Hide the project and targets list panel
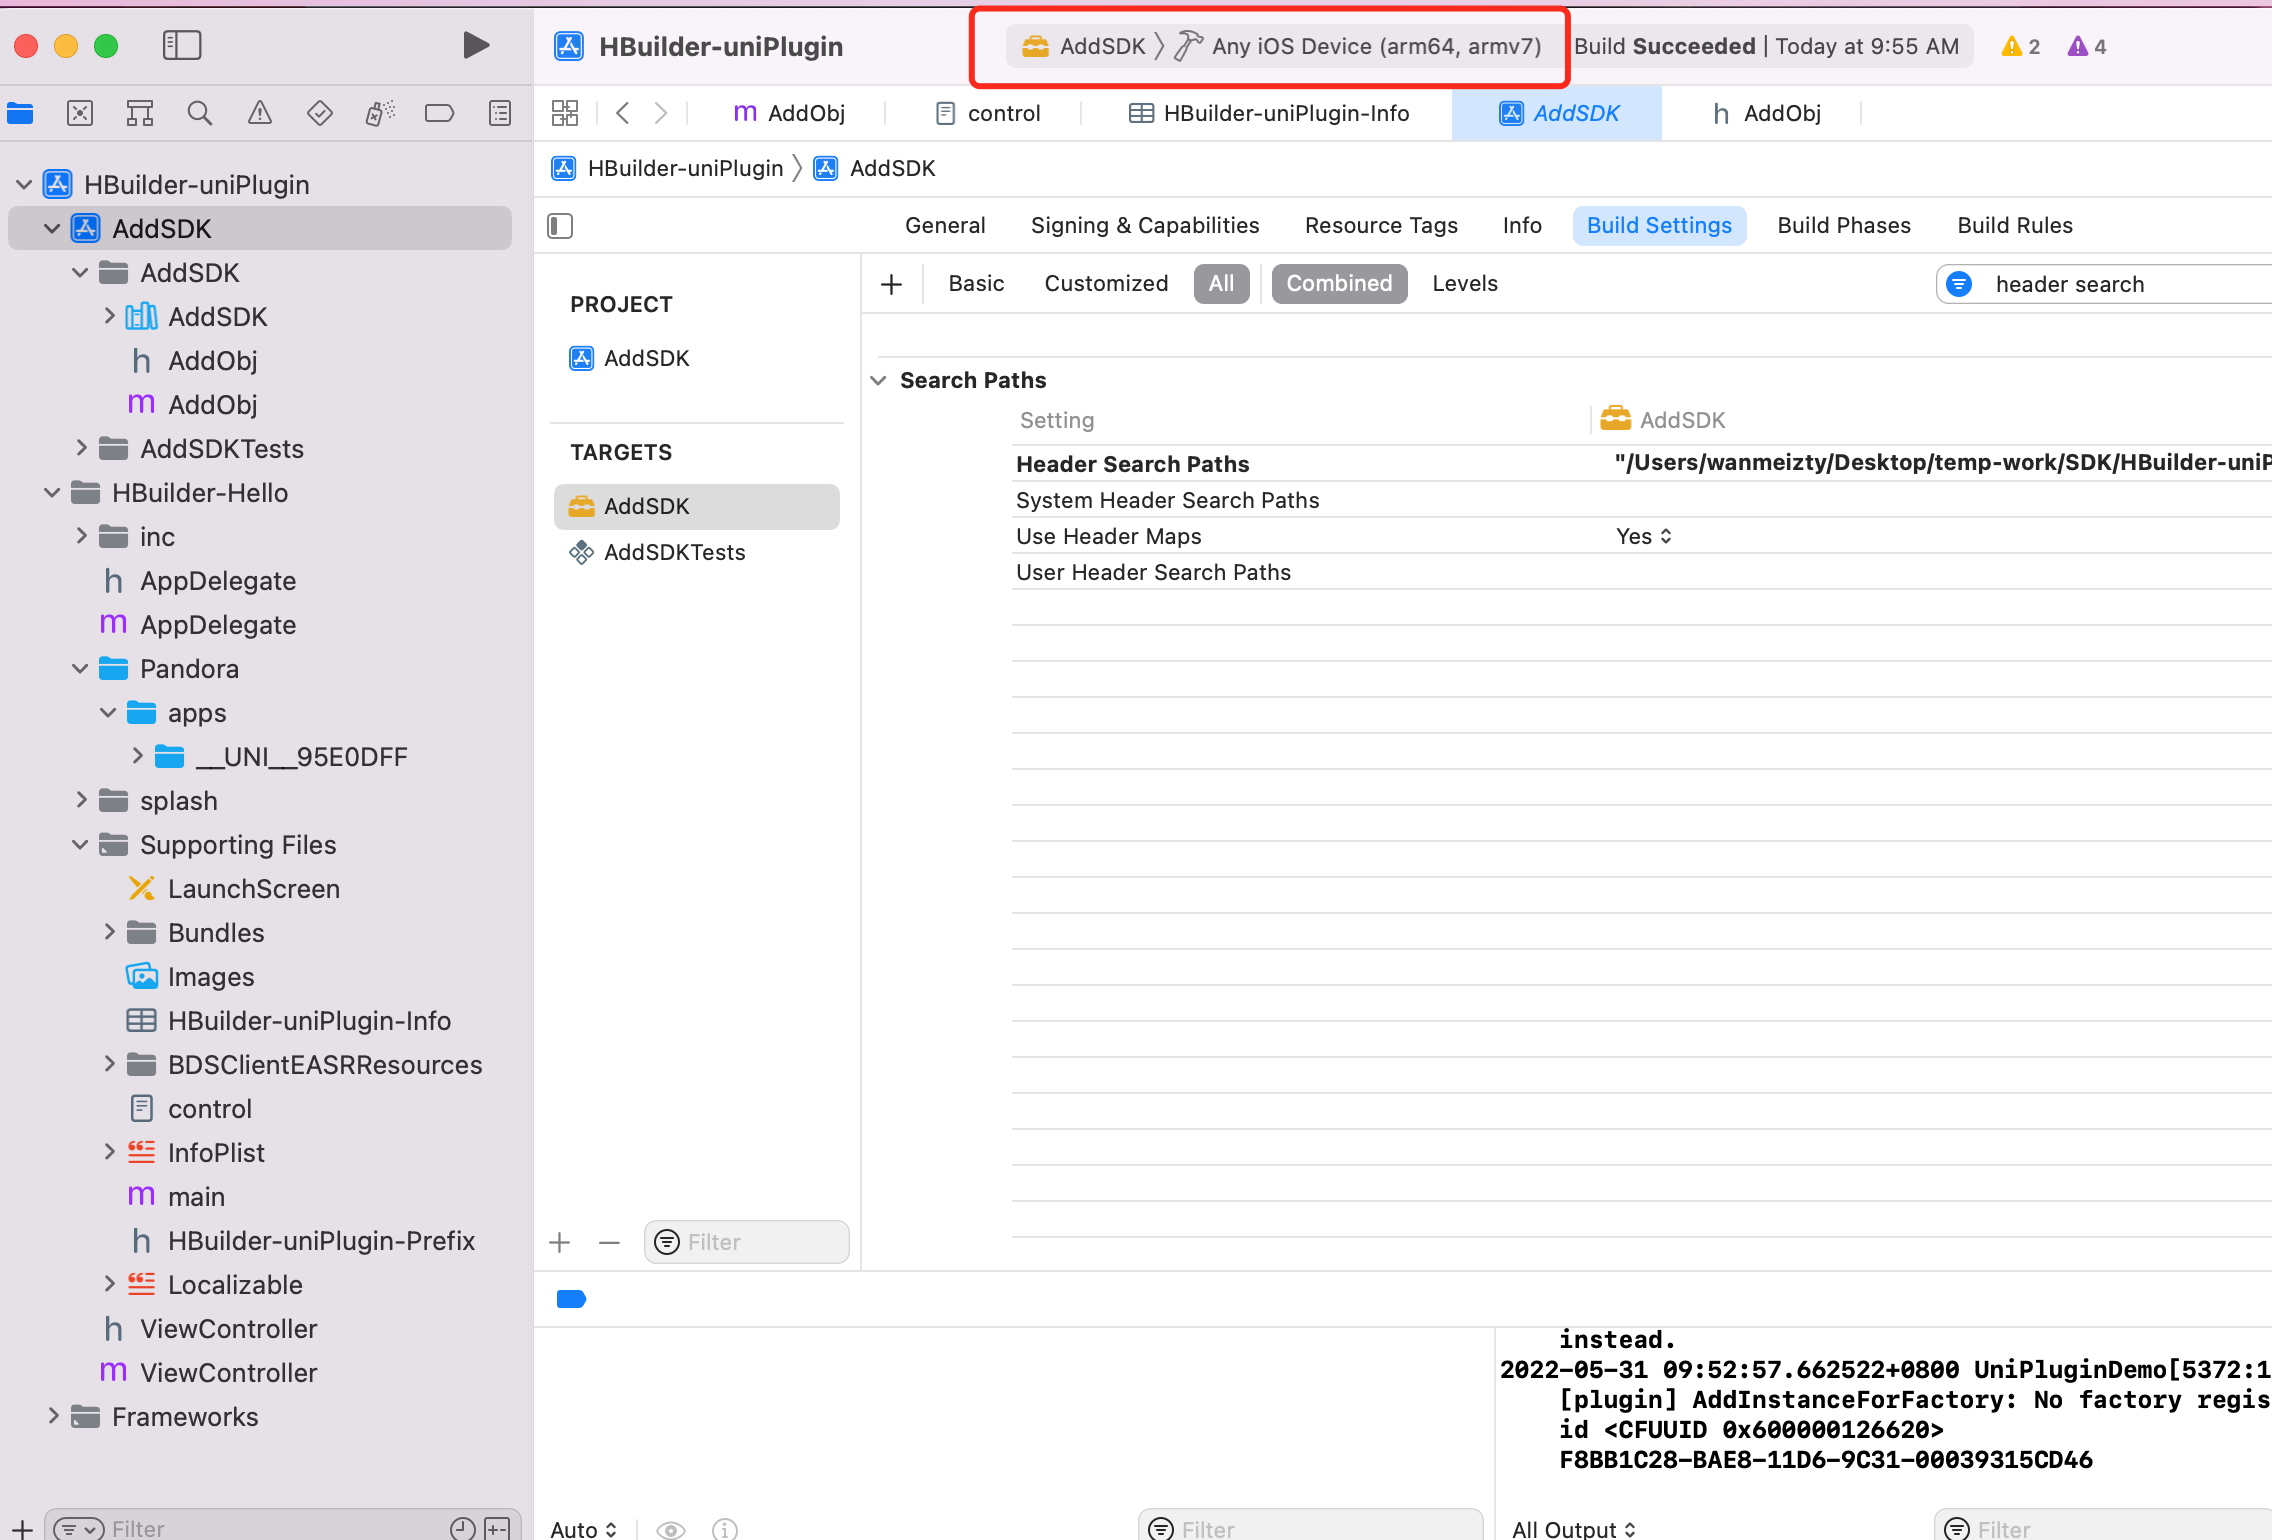The height and width of the screenshot is (1540, 2272). click(x=560, y=226)
